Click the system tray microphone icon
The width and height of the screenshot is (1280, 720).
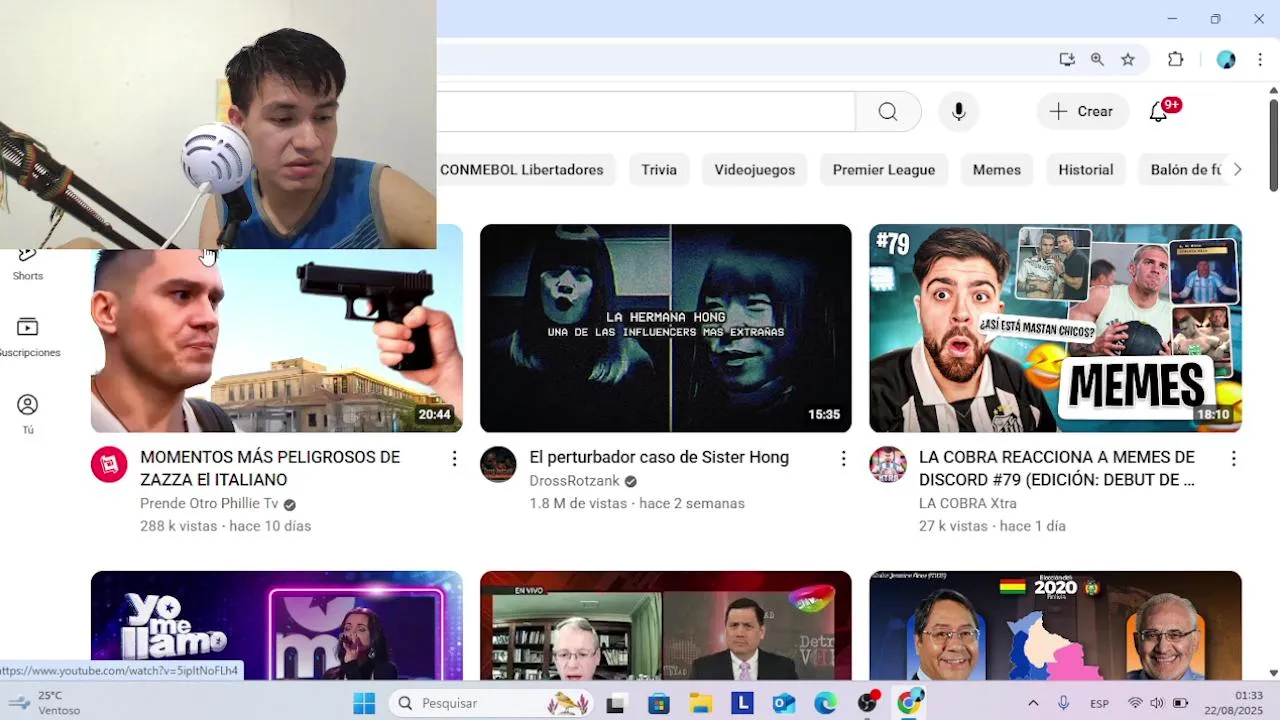tap(1064, 703)
